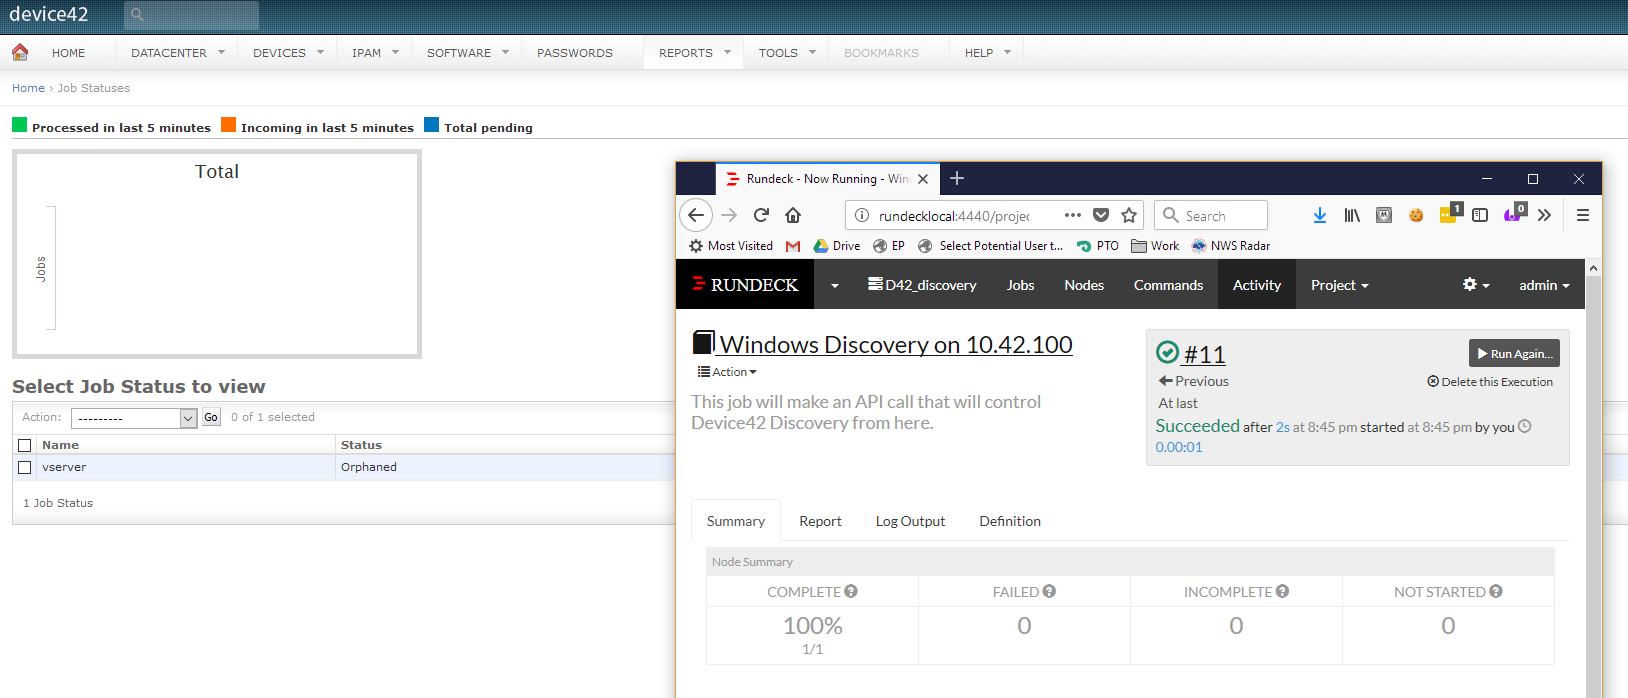Switch to the Log Output tab

[x=910, y=521]
